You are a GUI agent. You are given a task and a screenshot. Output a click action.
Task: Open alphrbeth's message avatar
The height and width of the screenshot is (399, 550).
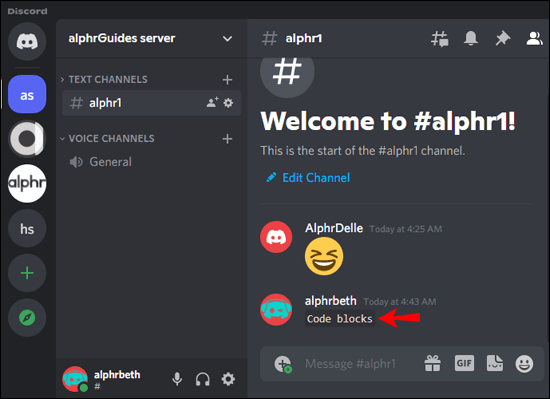276,310
